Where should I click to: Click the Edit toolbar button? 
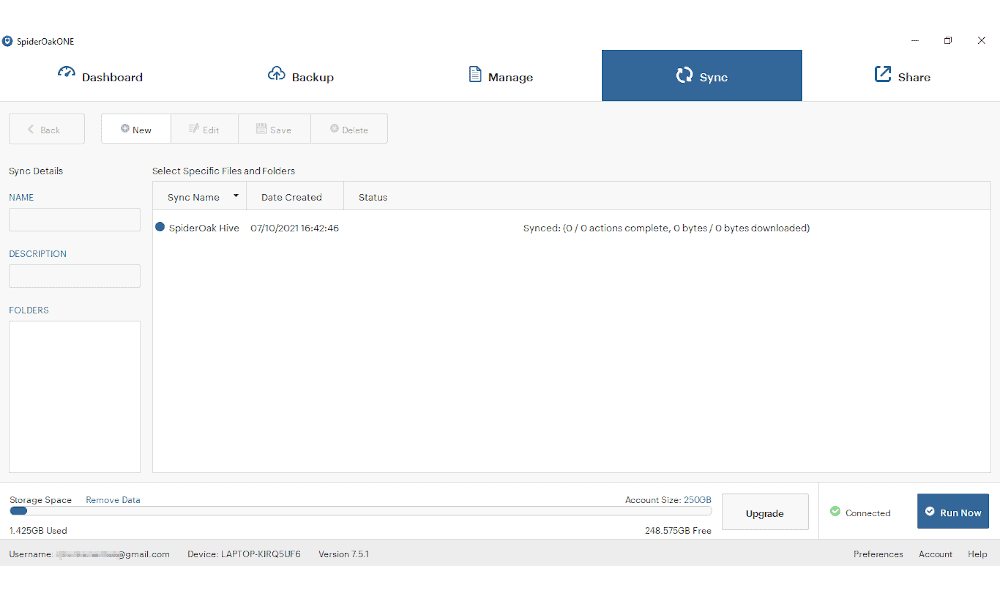pos(205,129)
